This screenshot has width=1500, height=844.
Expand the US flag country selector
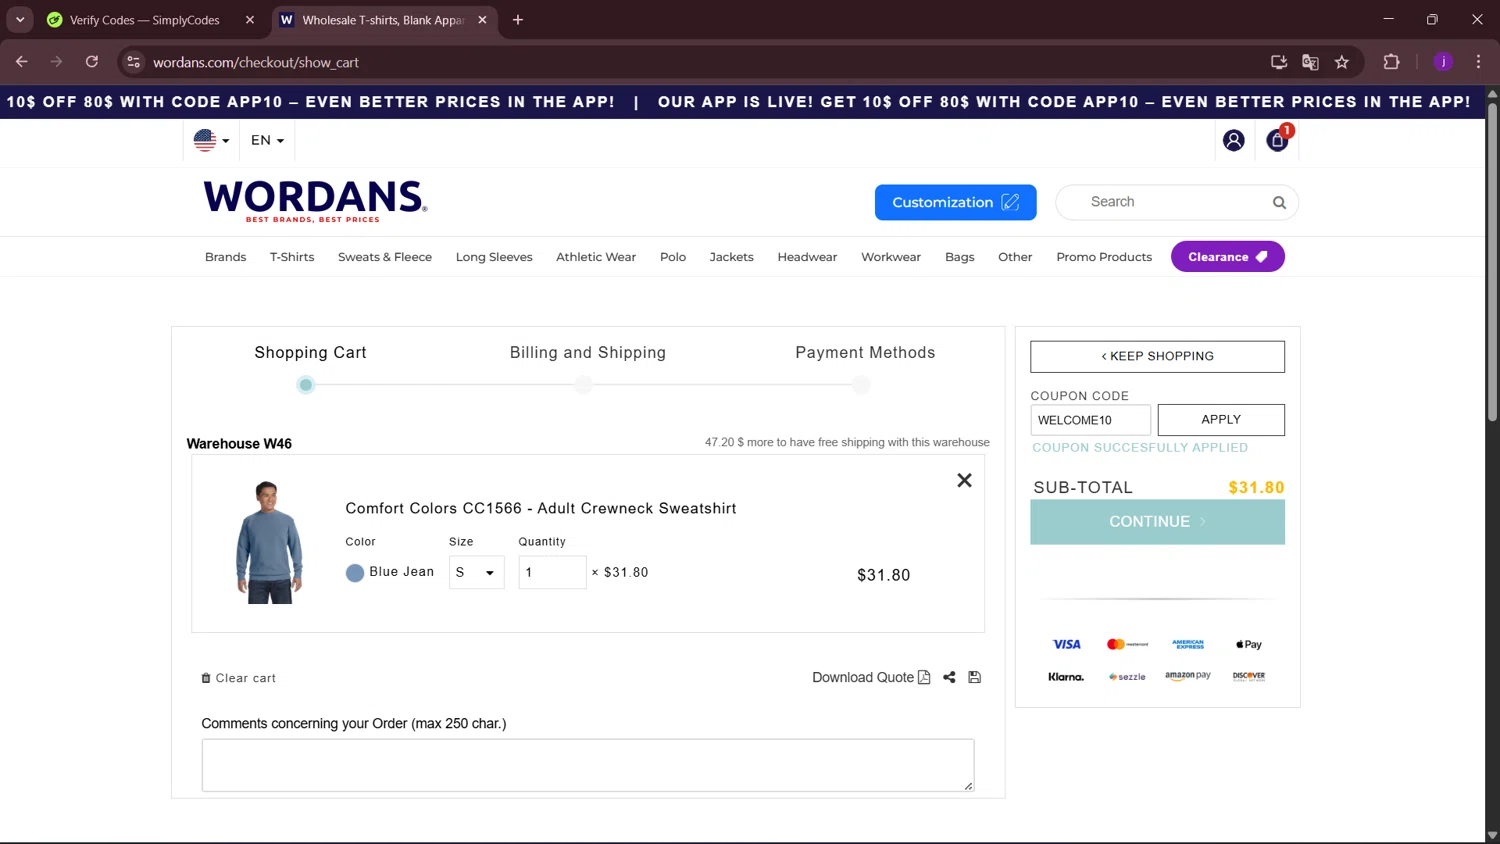point(211,141)
